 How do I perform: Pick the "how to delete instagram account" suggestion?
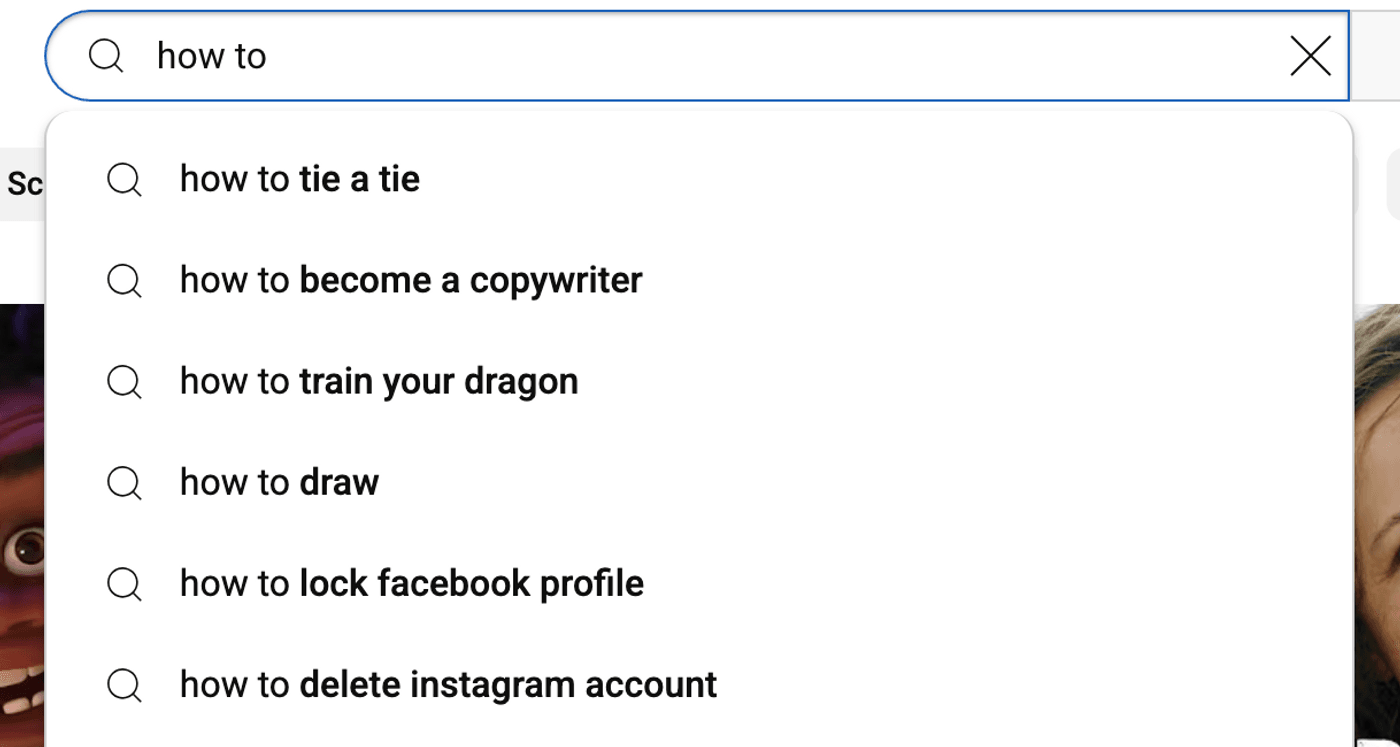pos(448,685)
